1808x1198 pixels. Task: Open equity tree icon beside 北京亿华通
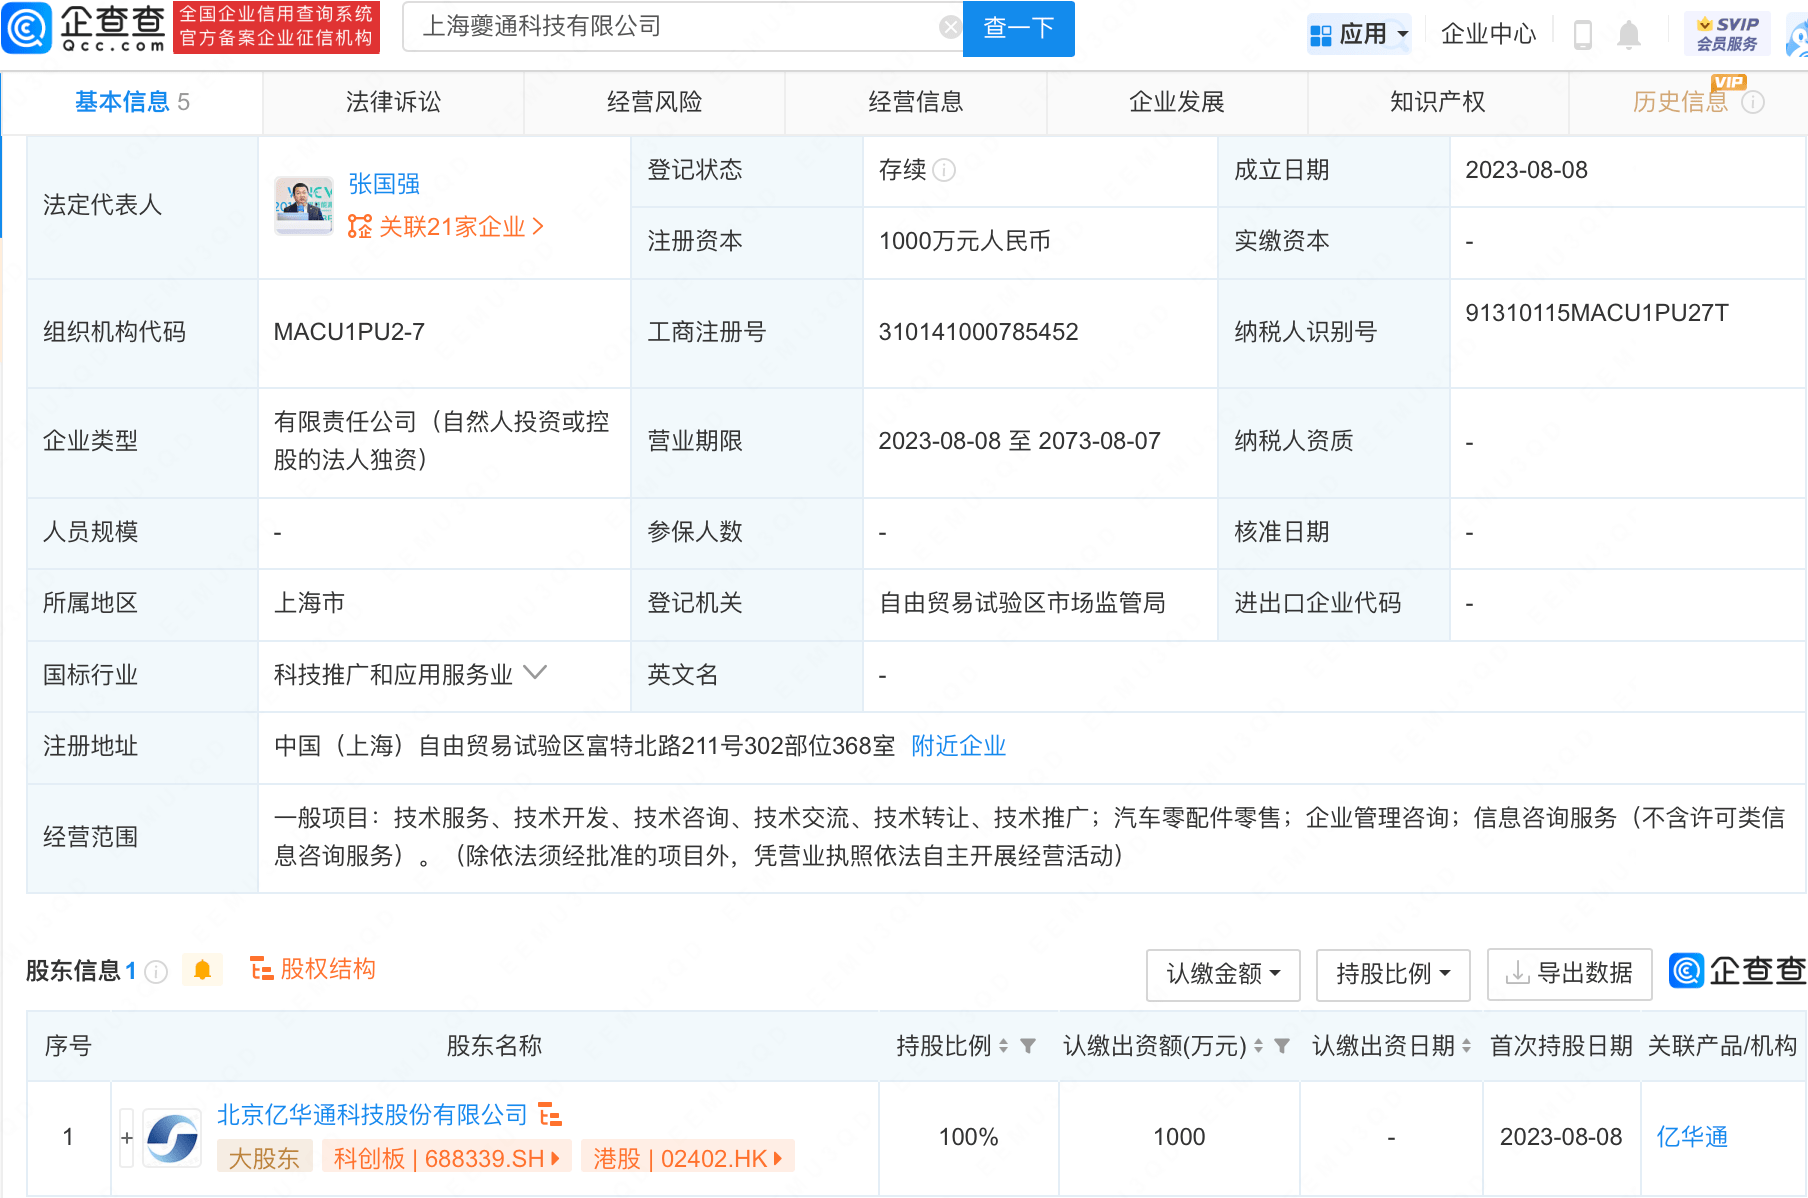point(550,1114)
